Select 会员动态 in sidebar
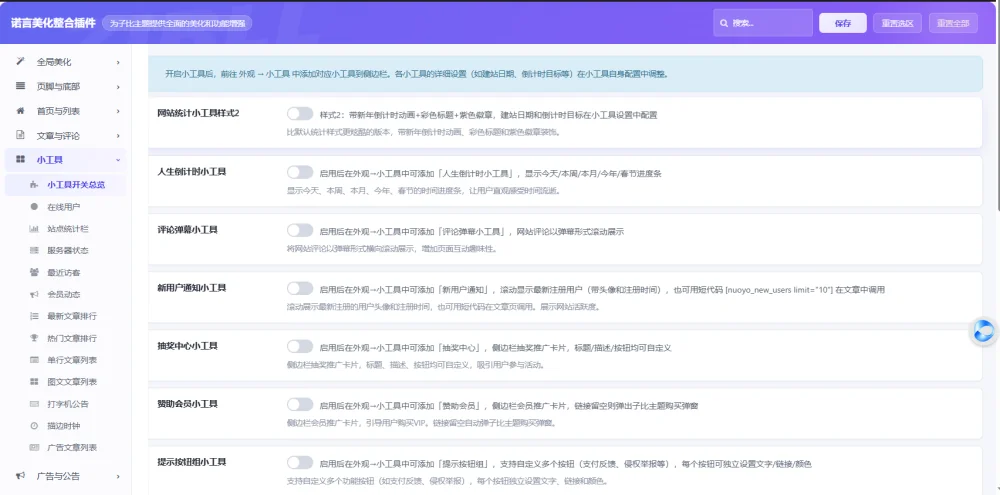This screenshot has height=495, width=1000. (x=65, y=294)
